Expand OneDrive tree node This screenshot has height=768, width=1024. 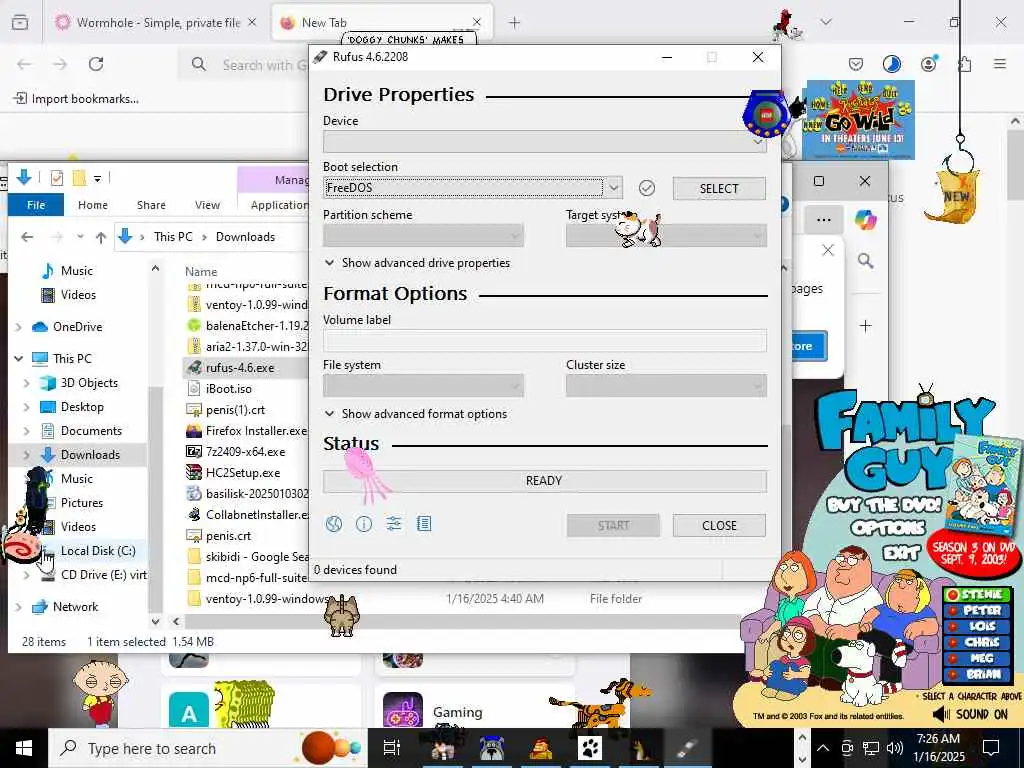19,327
